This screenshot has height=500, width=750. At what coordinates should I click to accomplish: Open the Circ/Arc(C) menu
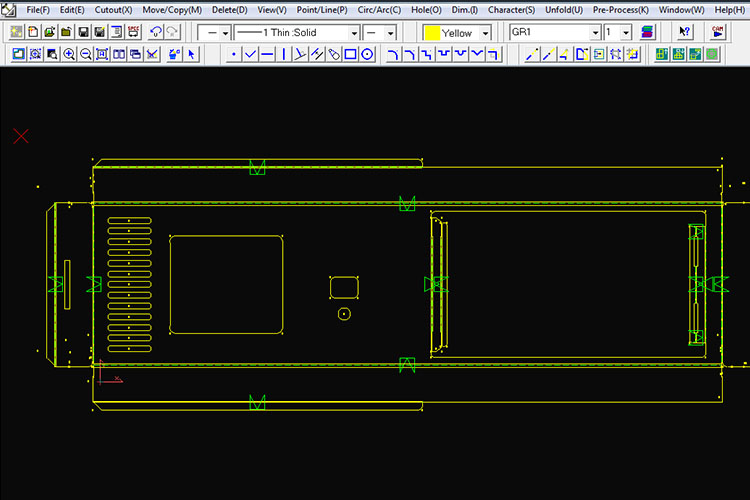pyautogui.click(x=379, y=10)
